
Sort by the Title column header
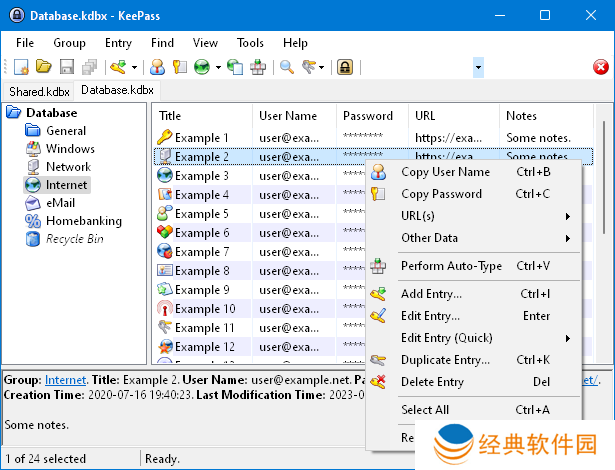tap(202, 116)
